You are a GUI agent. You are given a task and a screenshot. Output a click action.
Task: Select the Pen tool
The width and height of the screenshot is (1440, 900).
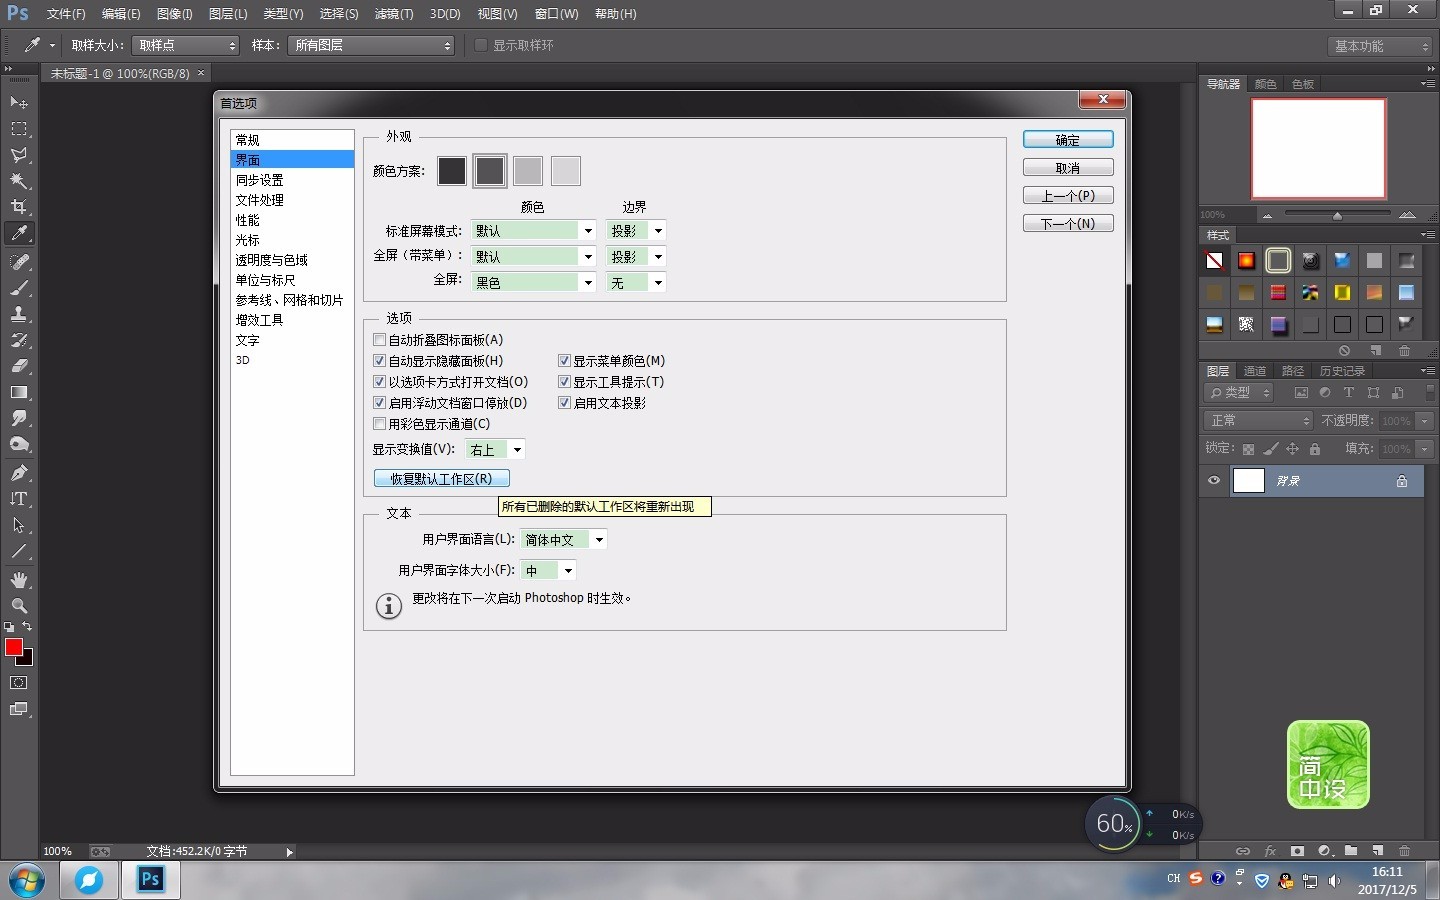click(x=19, y=473)
